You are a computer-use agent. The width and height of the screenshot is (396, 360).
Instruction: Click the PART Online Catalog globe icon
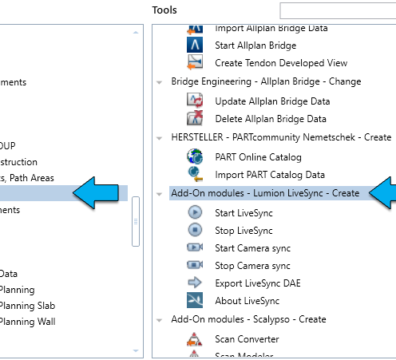[x=195, y=157]
